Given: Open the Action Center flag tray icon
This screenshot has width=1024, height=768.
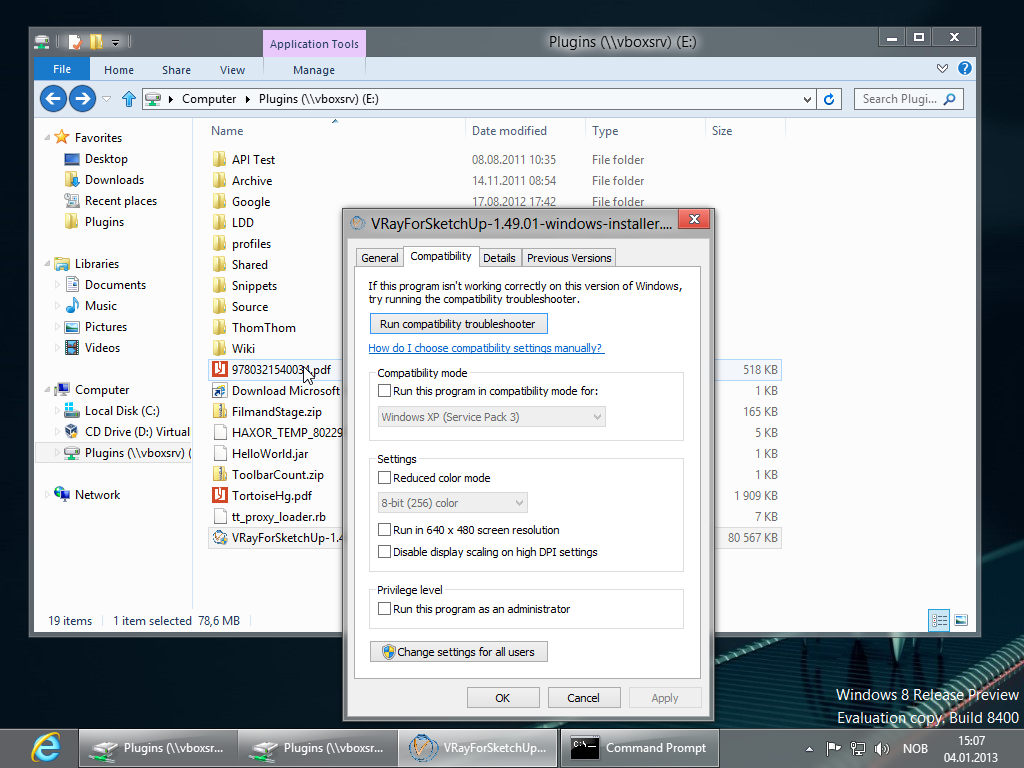Looking at the screenshot, I should pyautogui.click(x=833, y=748).
